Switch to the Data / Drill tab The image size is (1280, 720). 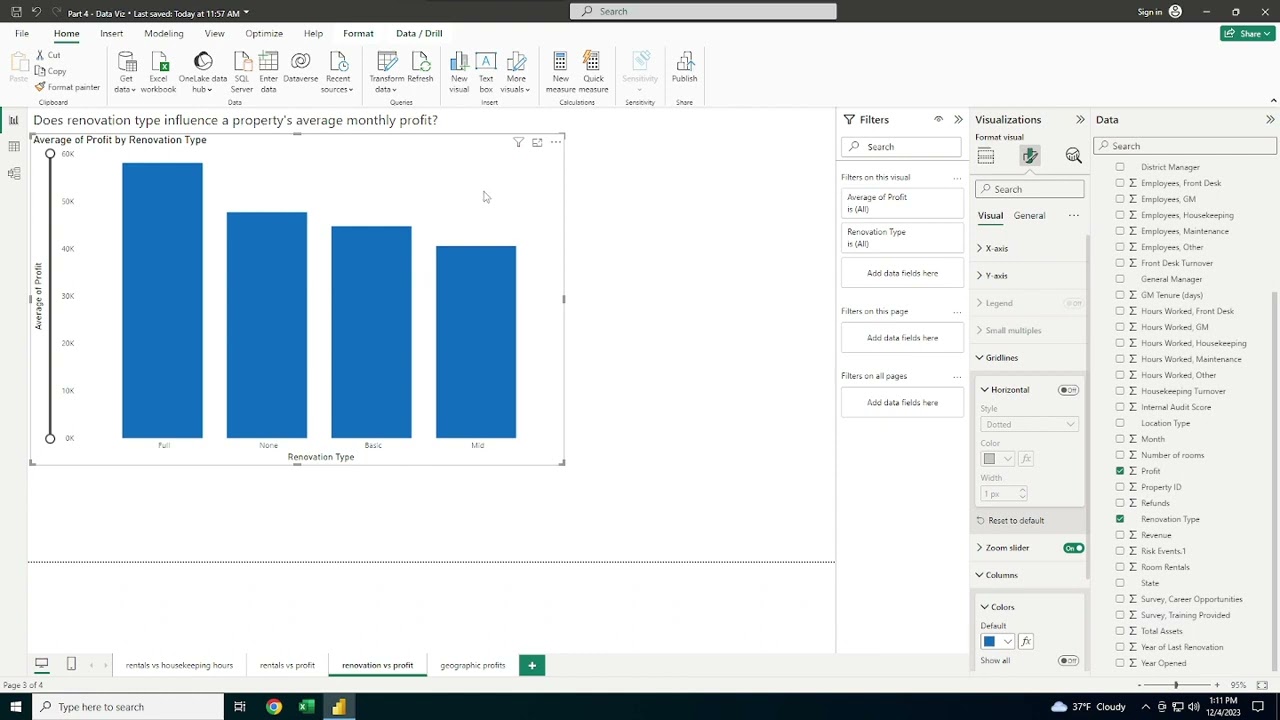(419, 33)
